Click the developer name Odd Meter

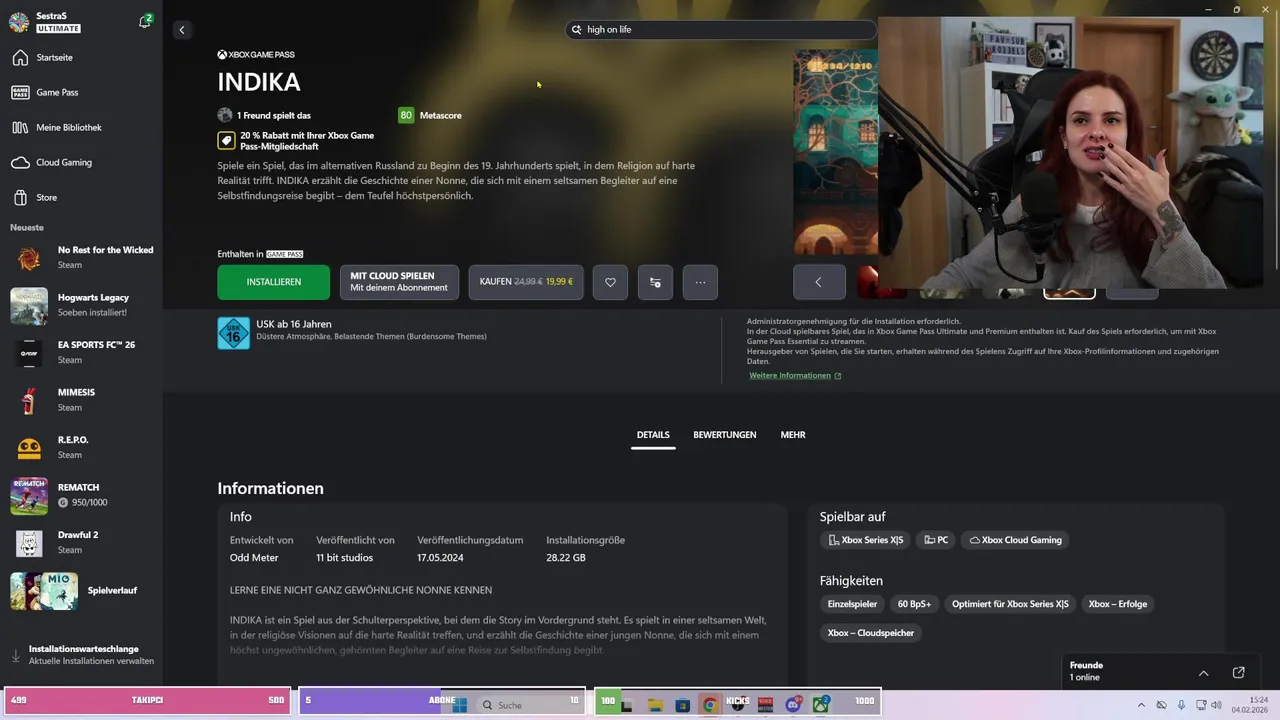click(254, 558)
